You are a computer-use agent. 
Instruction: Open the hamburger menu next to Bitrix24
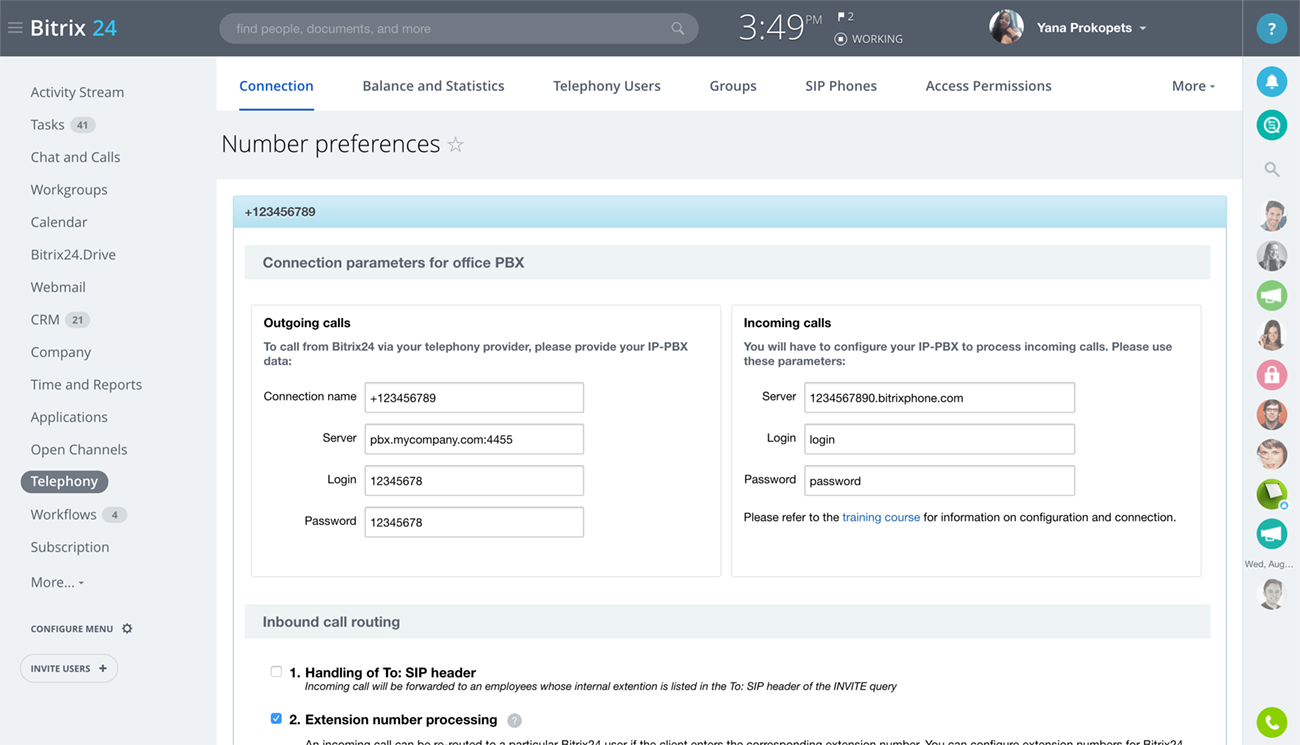point(15,28)
